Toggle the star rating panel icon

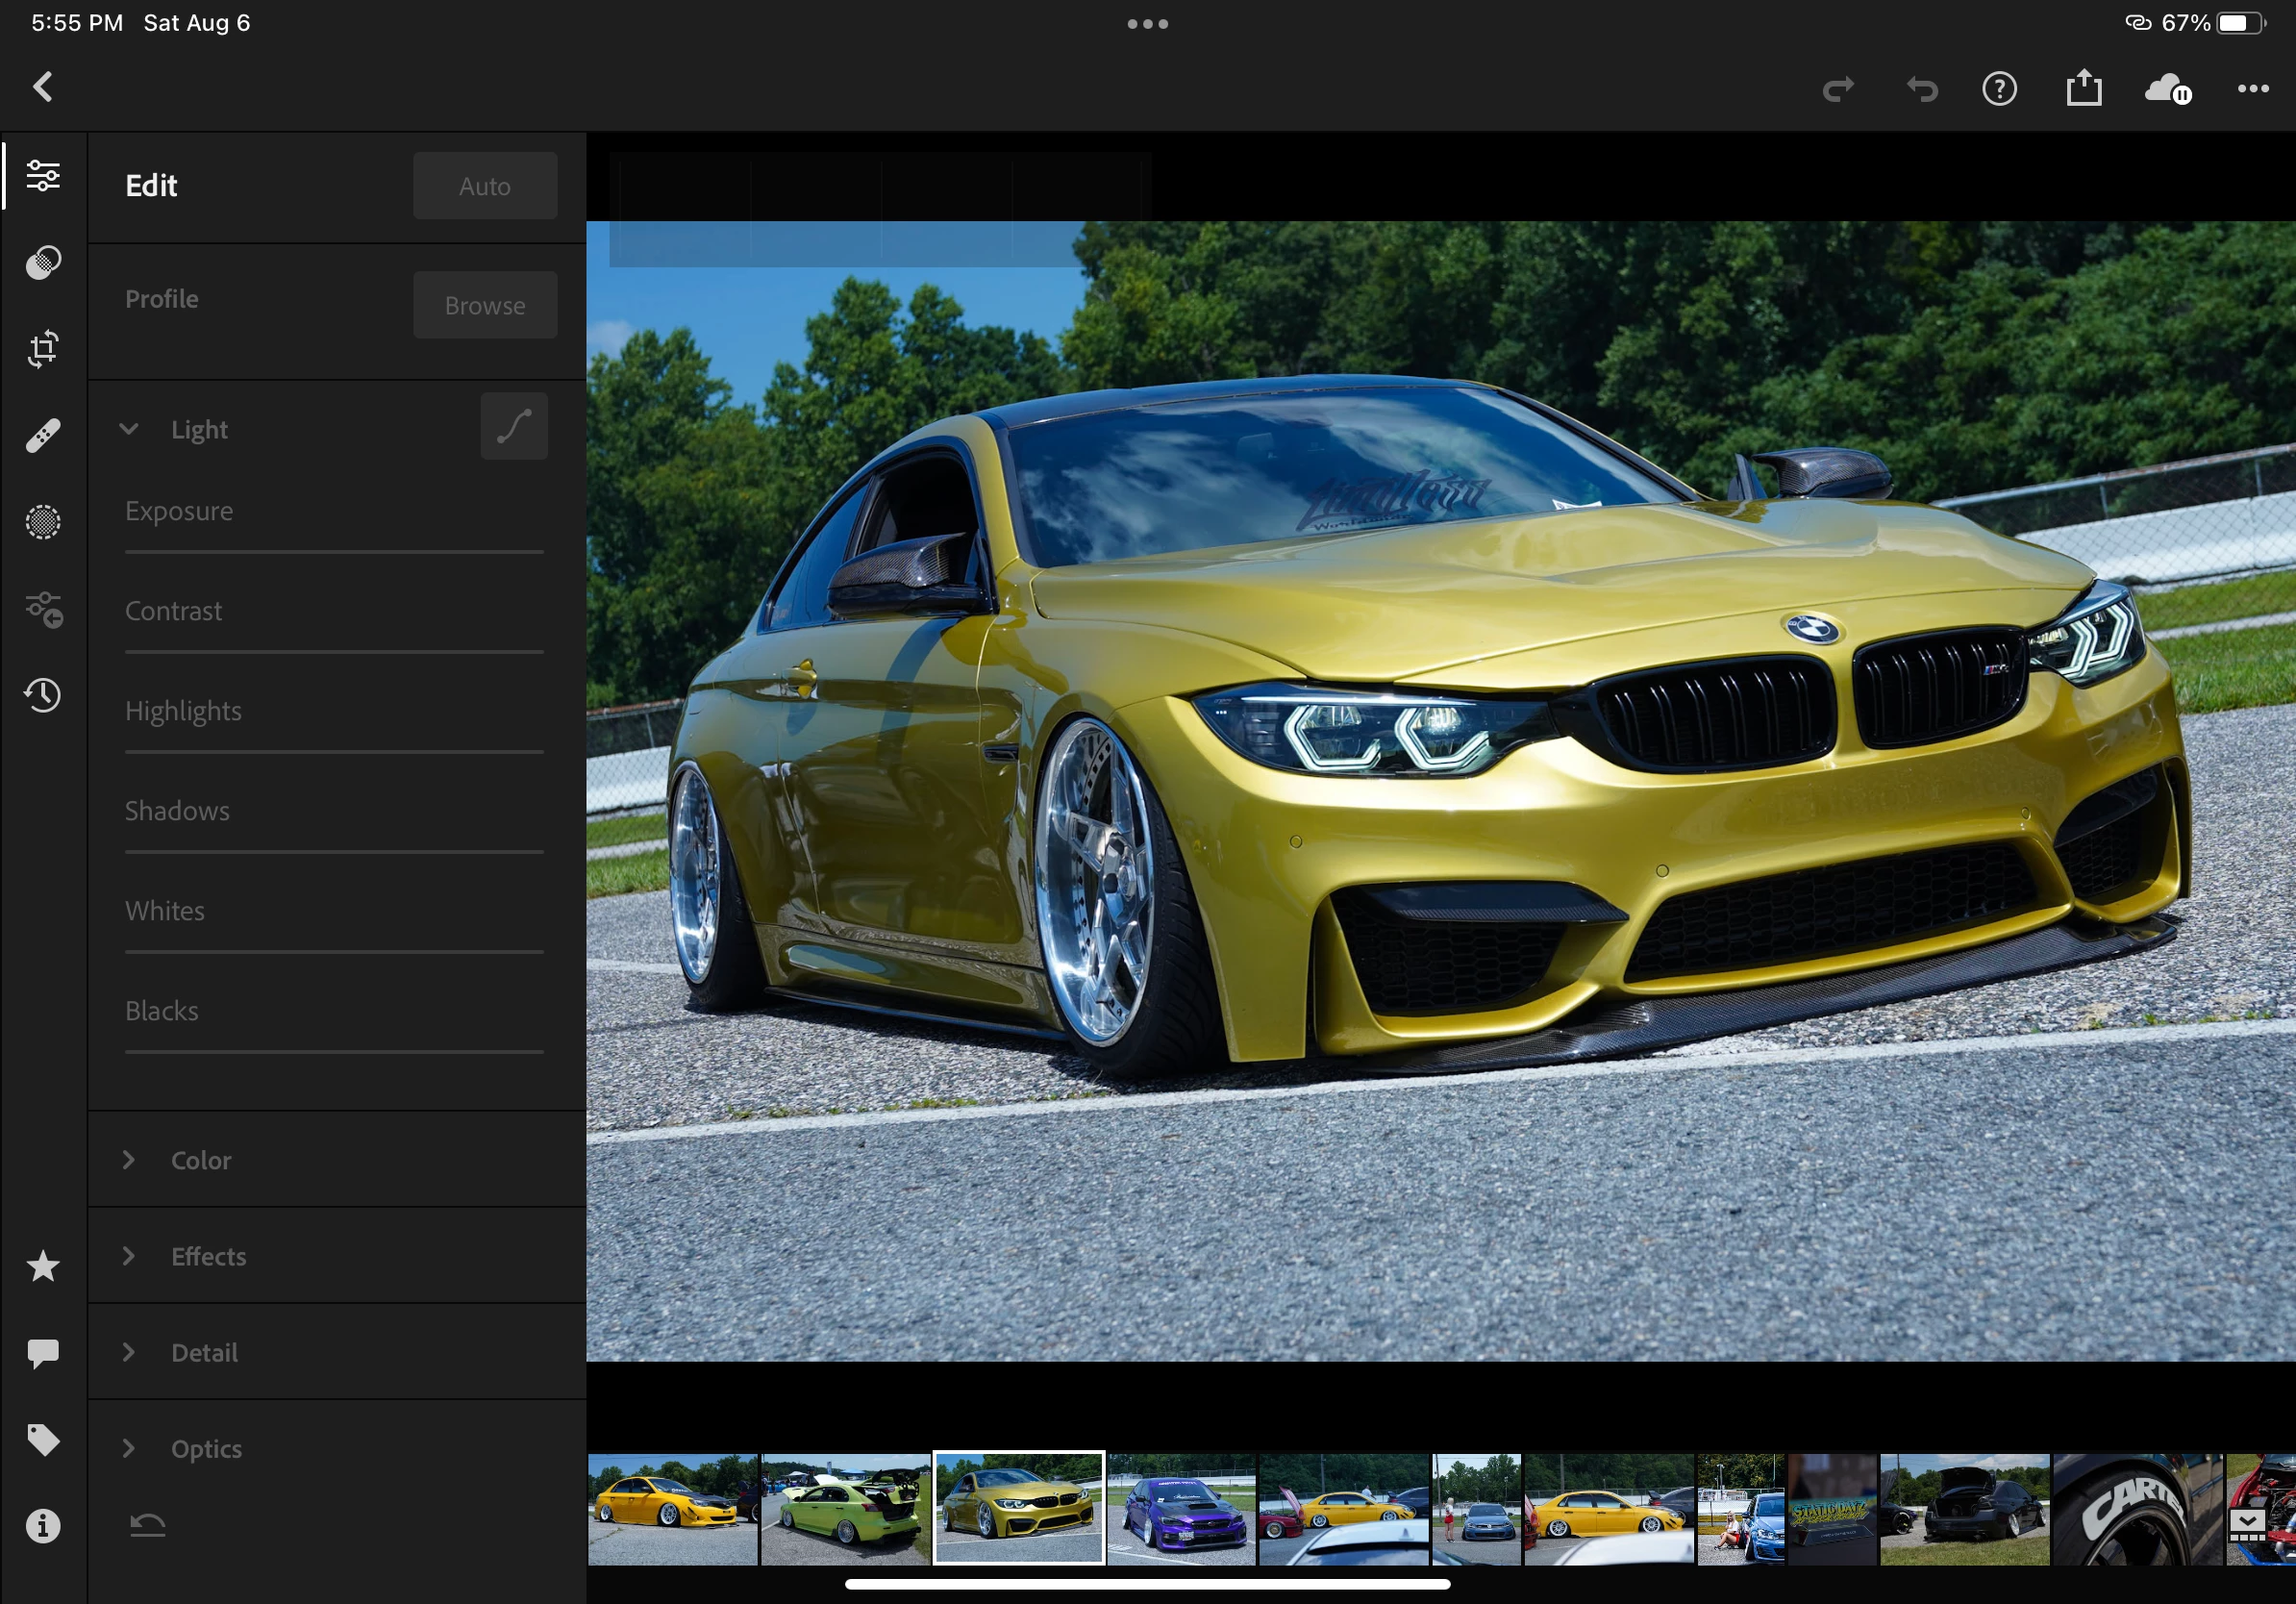[43, 1266]
